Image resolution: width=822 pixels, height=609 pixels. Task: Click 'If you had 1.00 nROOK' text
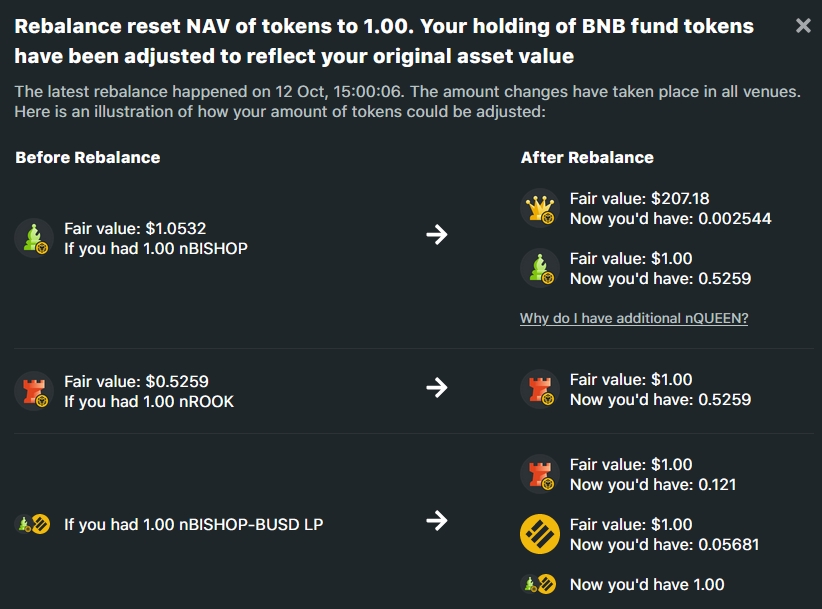point(149,401)
